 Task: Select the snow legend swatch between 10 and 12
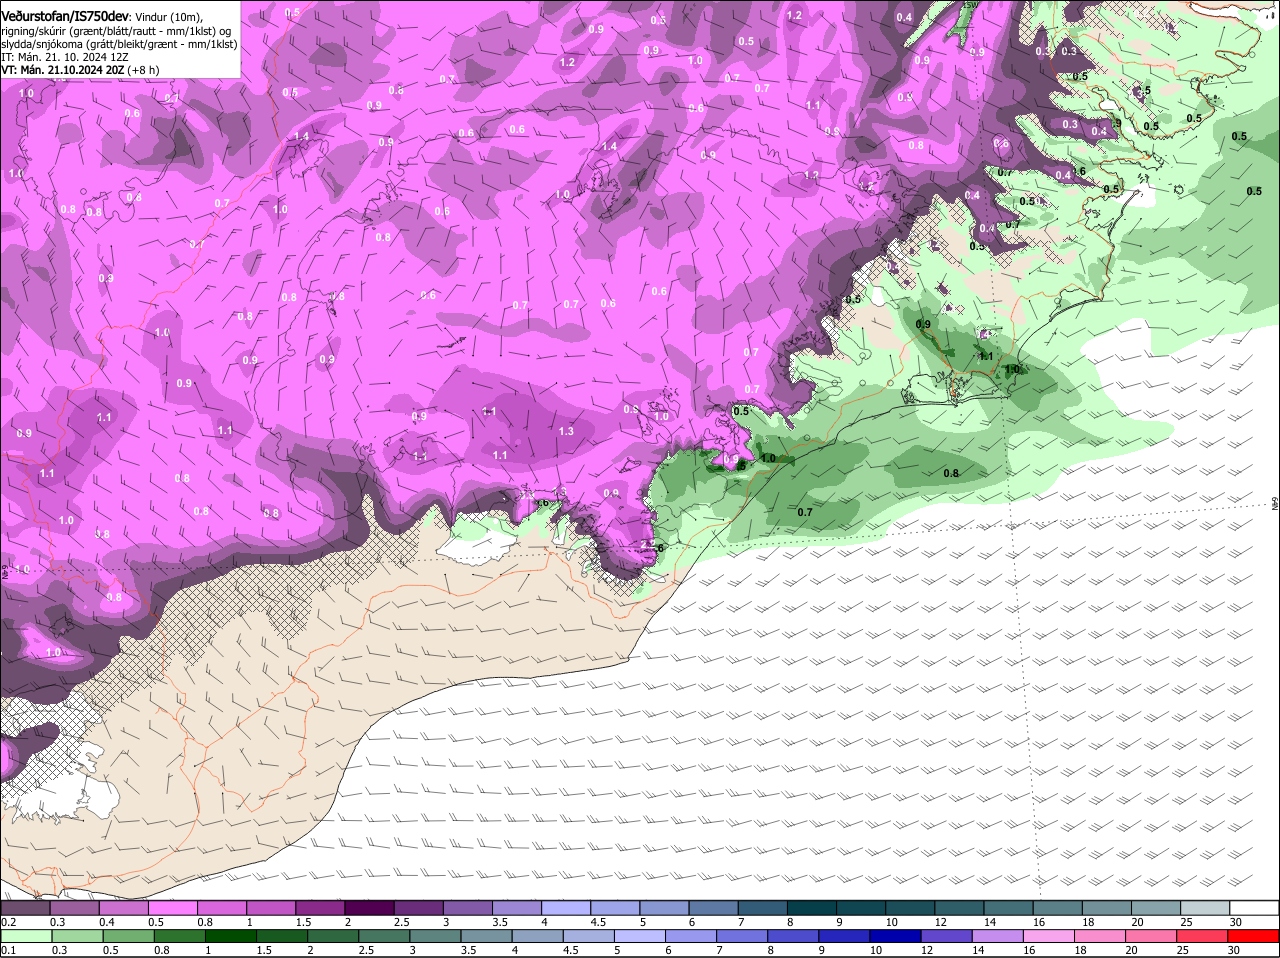[909, 908]
